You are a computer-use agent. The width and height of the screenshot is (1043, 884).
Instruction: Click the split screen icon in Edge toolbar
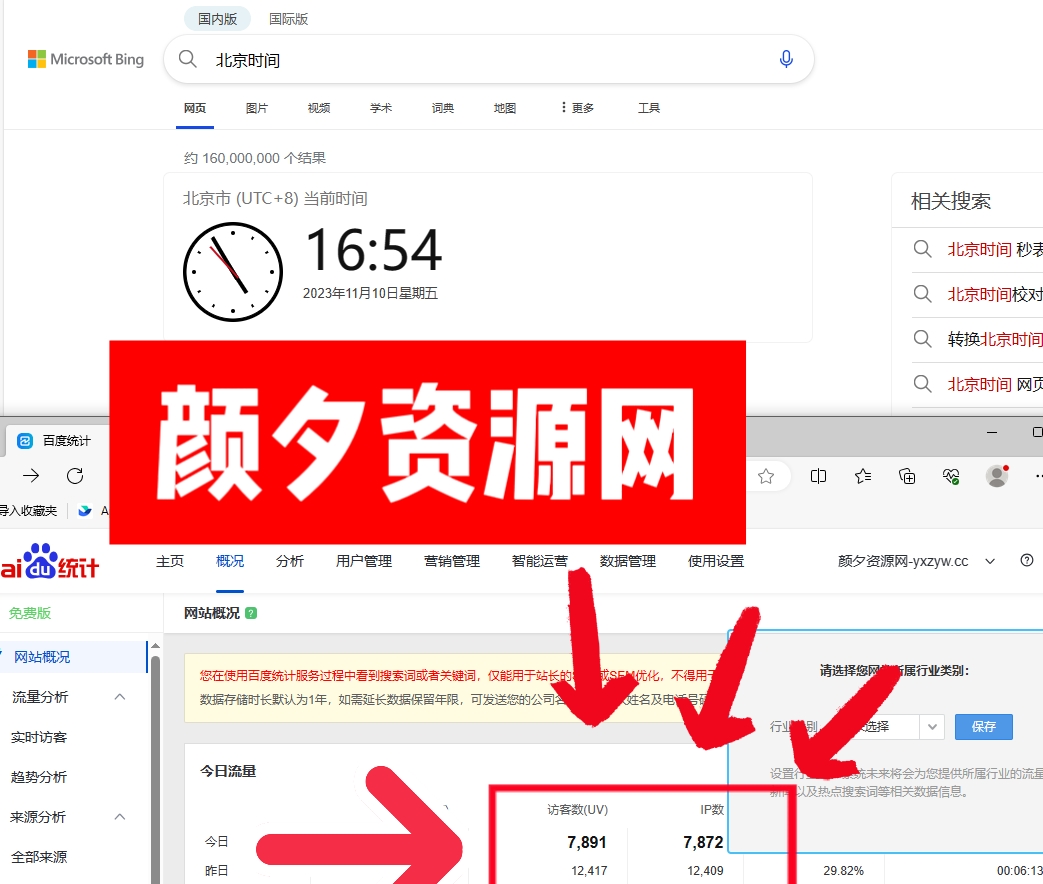pyautogui.click(x=818, y=476)
